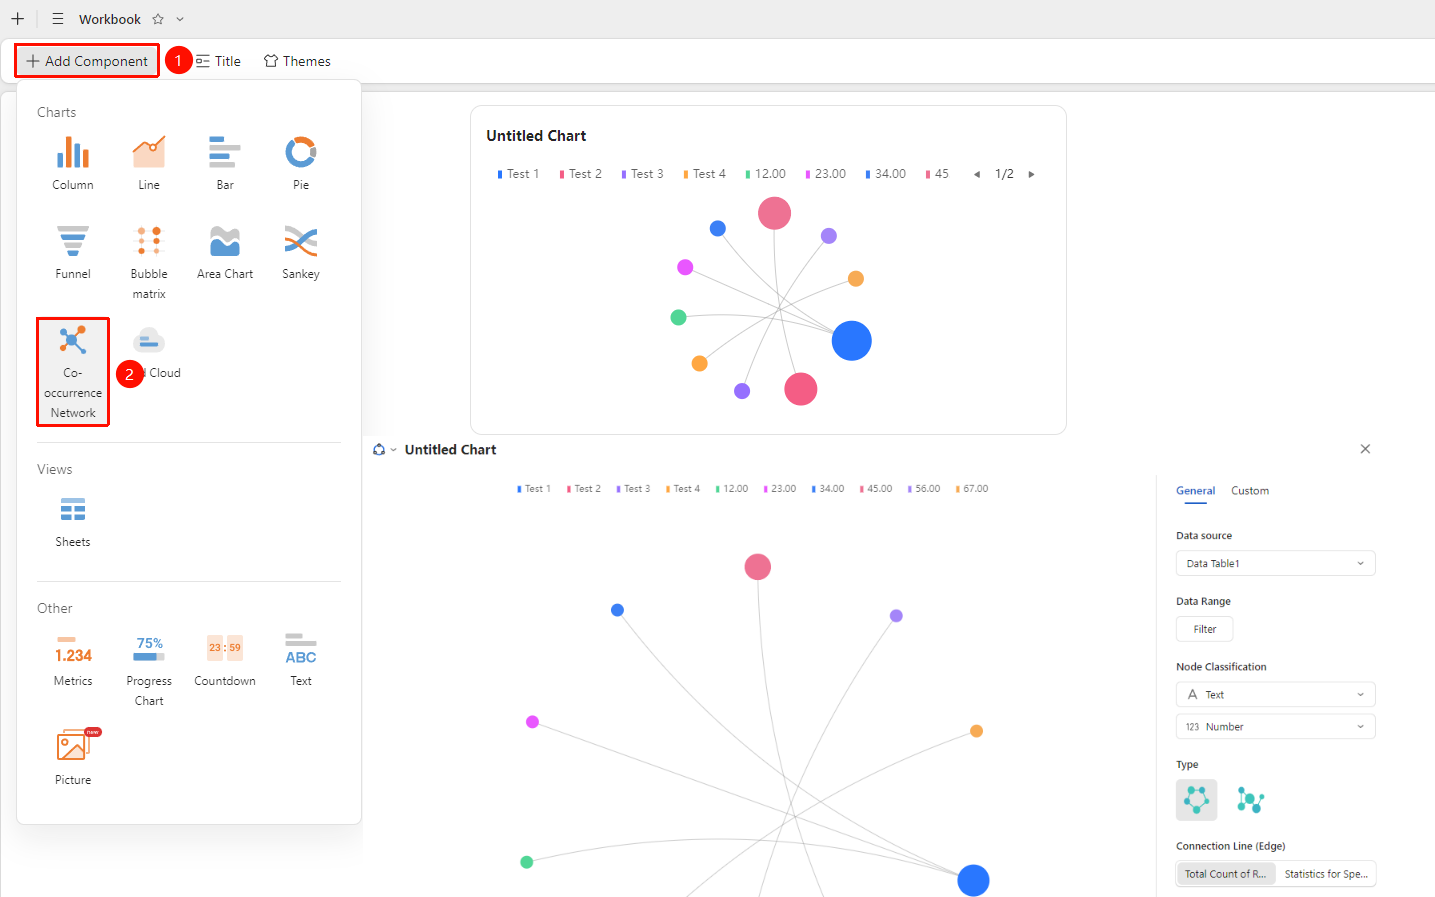Choose Total Count of R... edge option
The width and height of the screenshot is (1435, 897).
click(x=1225, y=874)
